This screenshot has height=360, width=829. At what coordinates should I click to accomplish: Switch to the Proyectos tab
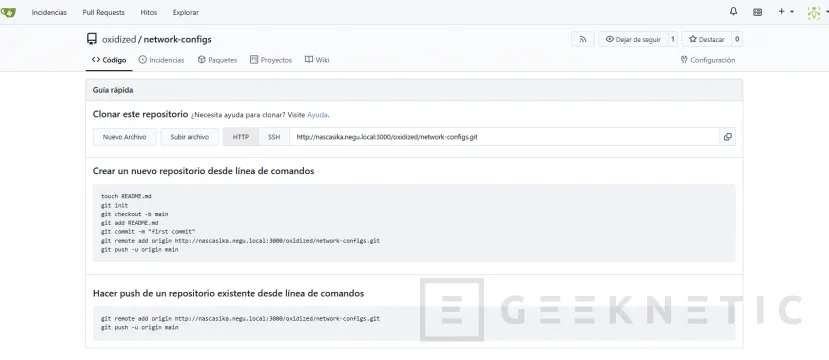pyautogui.click(x=271, y=60)
